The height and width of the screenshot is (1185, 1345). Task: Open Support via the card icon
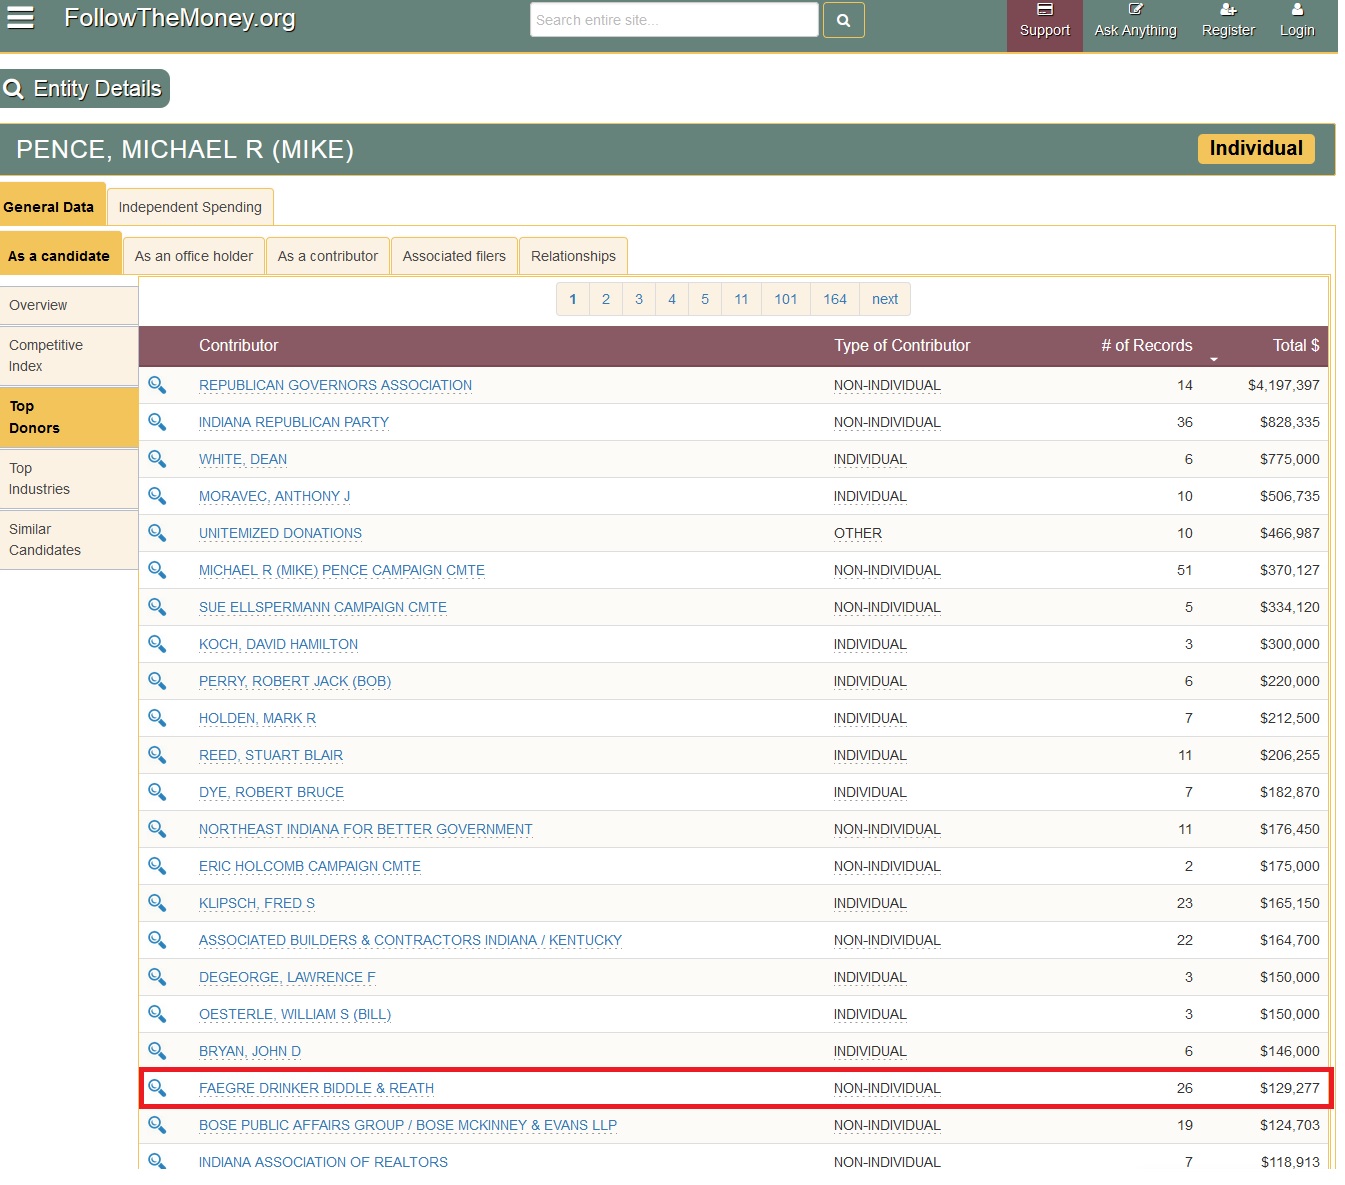[1045, 10]
